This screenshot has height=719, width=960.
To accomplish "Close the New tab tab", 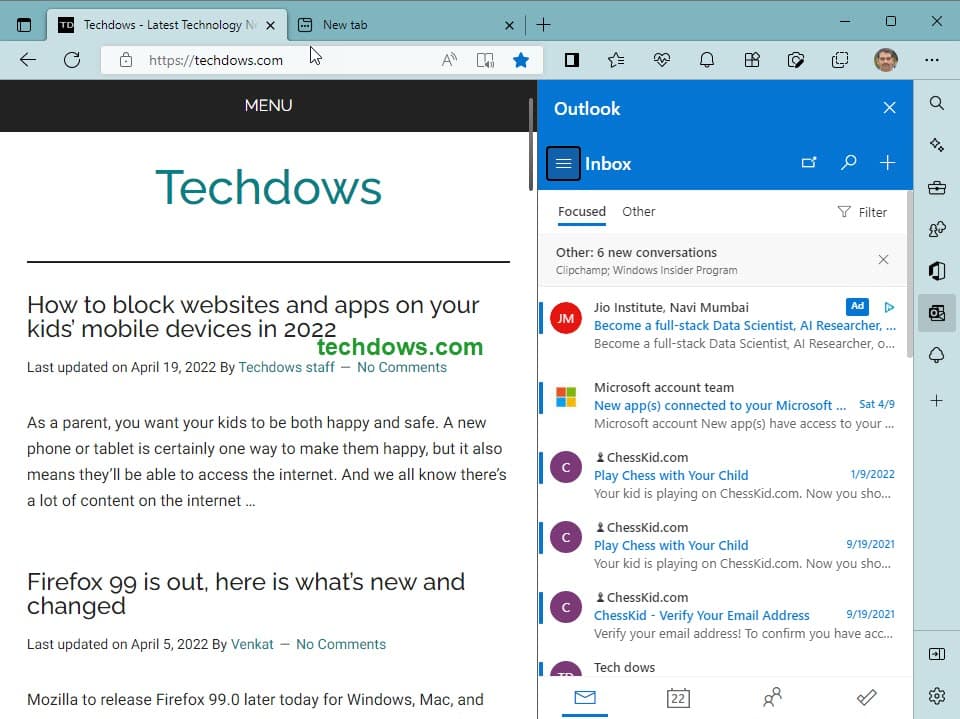I will 509,25.
